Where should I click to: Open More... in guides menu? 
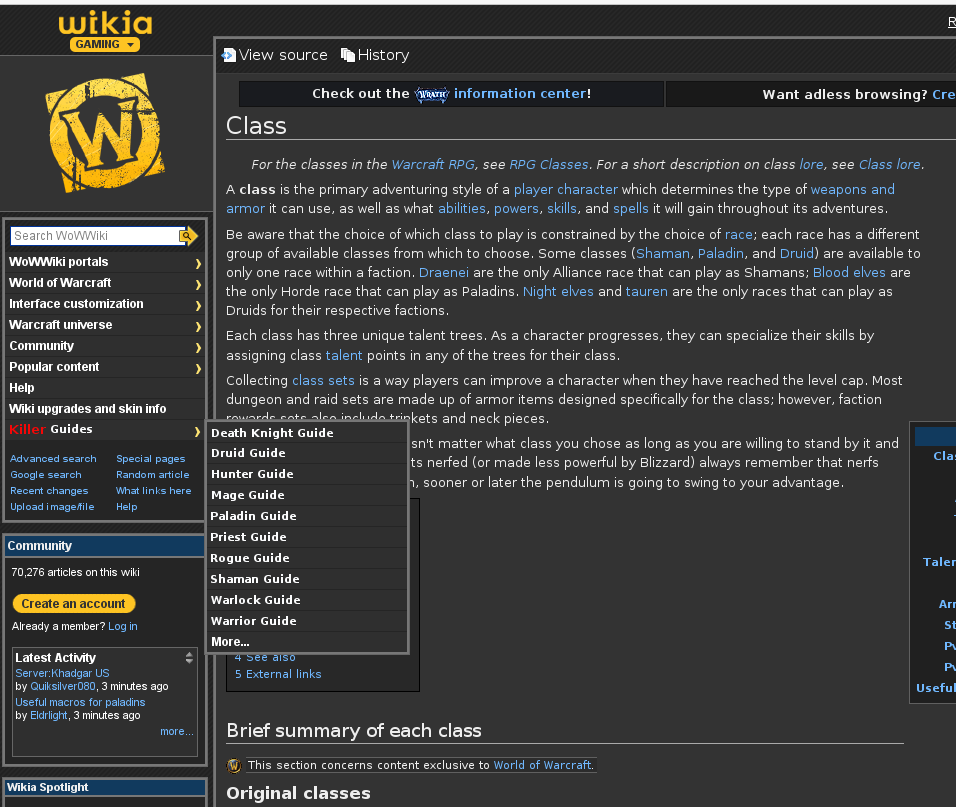tap(307, 642)
